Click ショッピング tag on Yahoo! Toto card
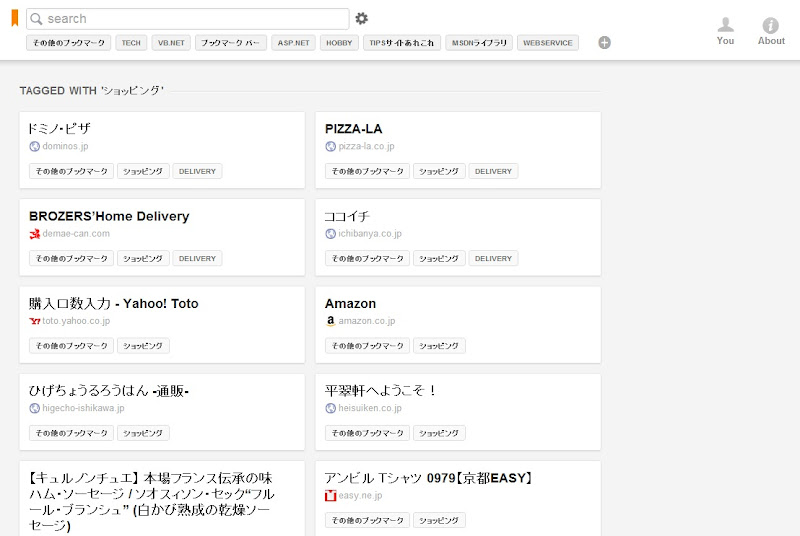Image resolution: width=800 pixels, height=536 pixels. 143,346
